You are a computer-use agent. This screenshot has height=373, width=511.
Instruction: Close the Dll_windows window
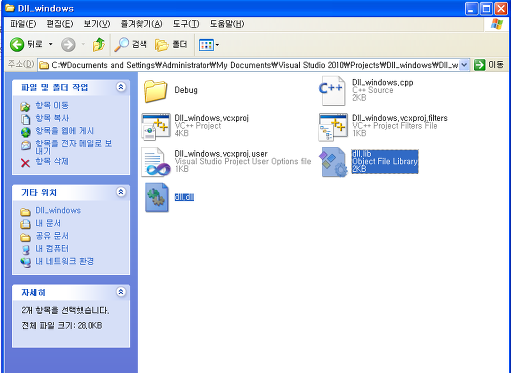[501, 9]
